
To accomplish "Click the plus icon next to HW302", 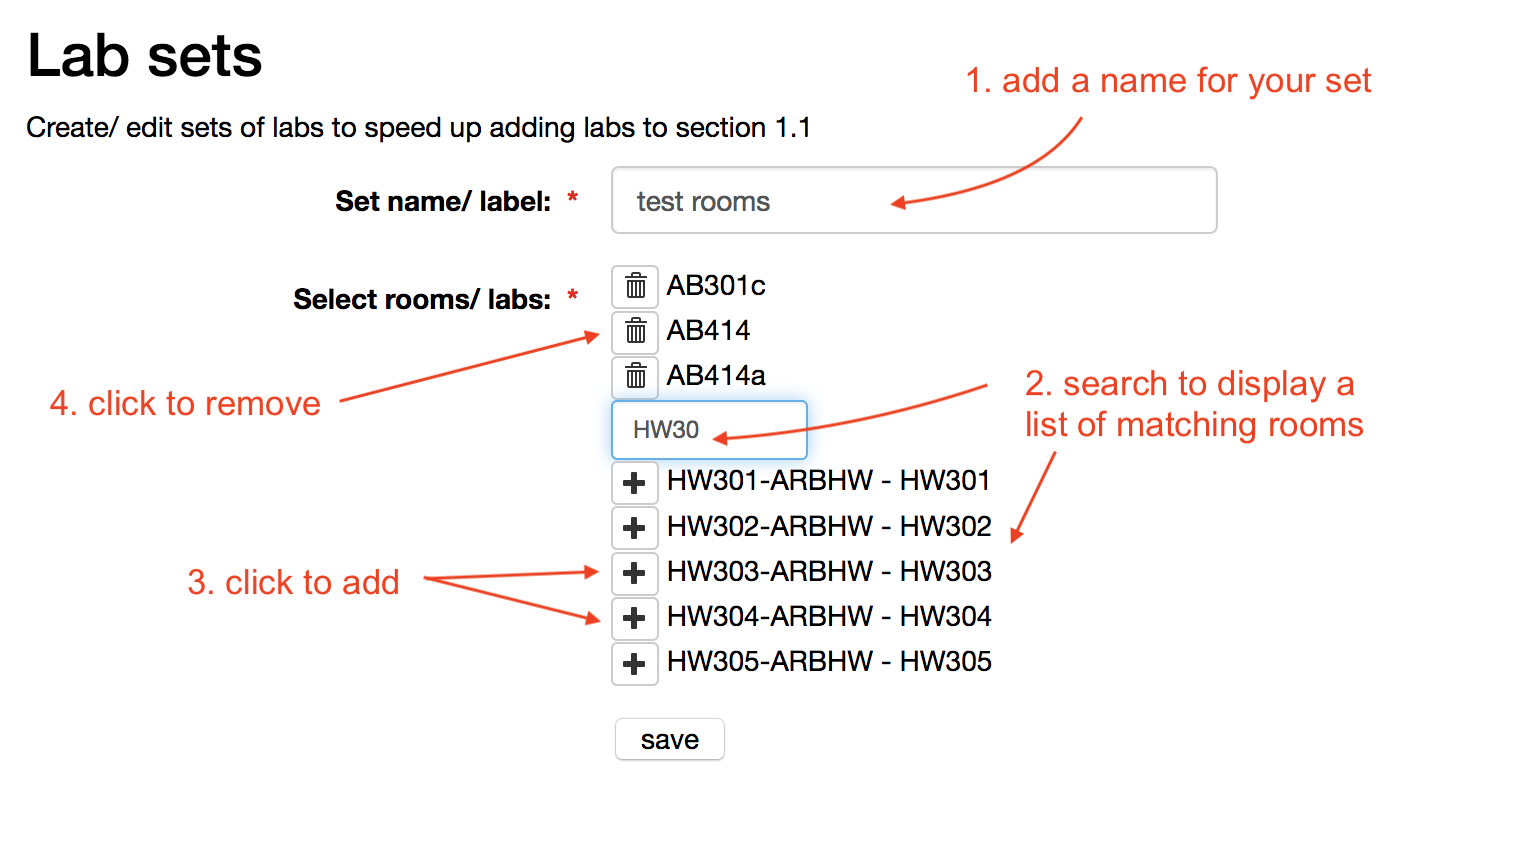I will point(634,527).
